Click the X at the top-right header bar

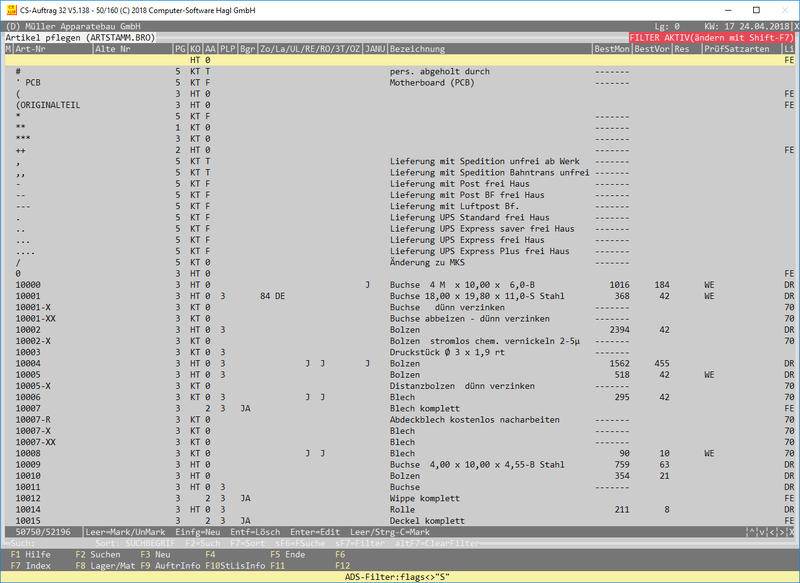tap(793, 26)
